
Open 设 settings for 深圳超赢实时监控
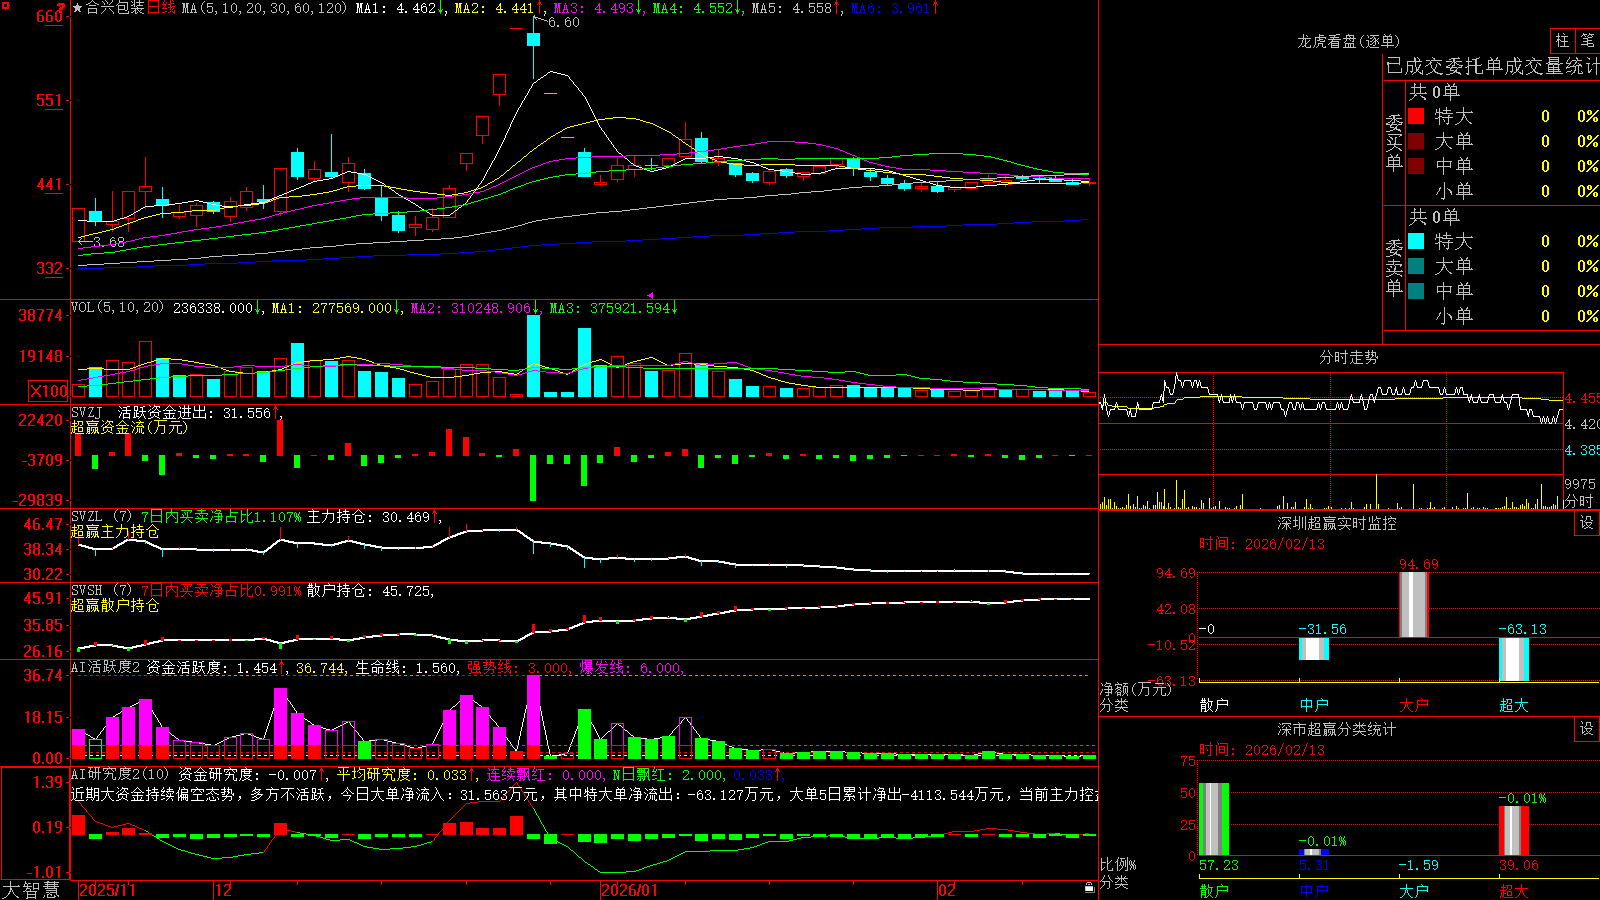tap(1587, 523)
